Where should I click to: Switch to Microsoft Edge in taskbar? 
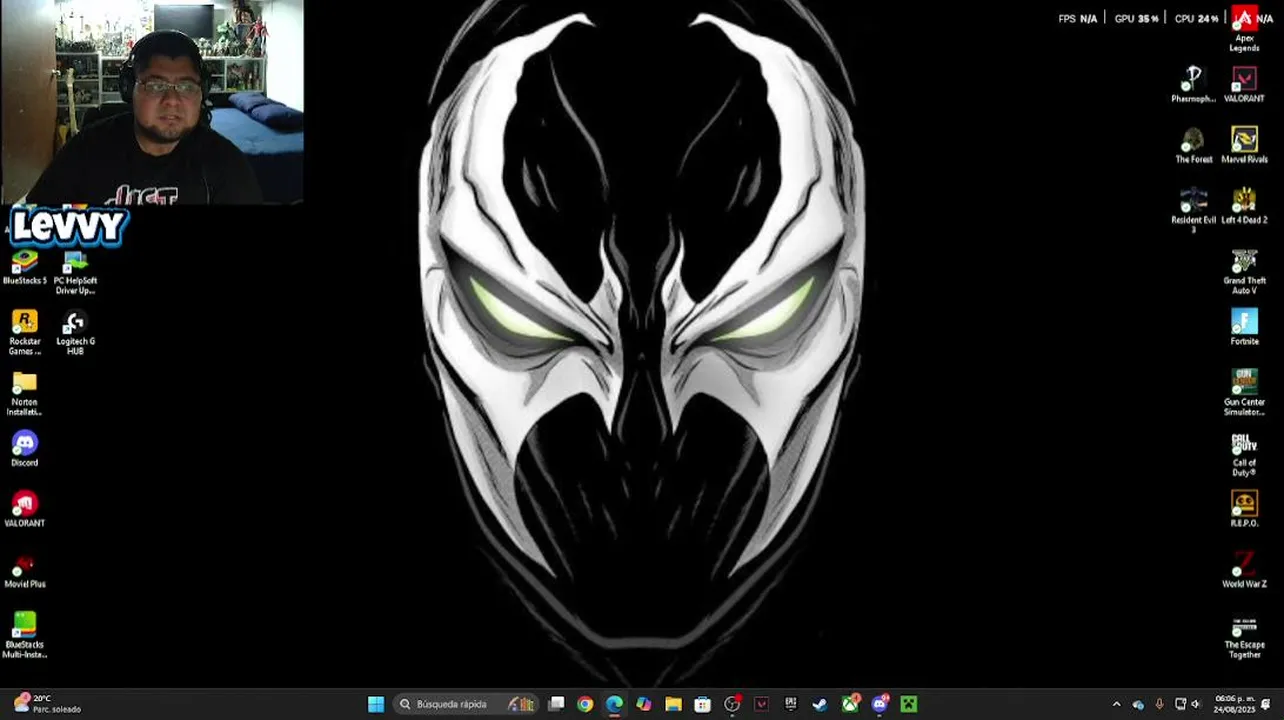pos(614,704)
